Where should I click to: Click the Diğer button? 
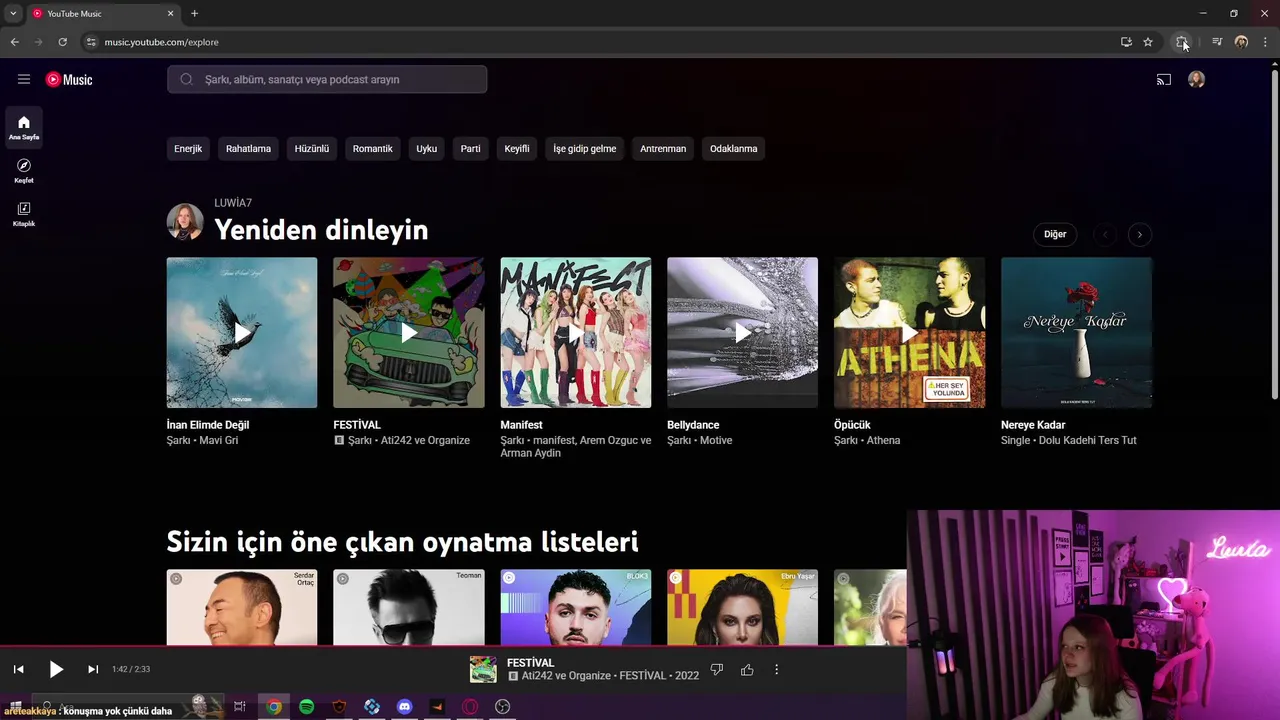pyautogui.click(x=1055, y=234)
